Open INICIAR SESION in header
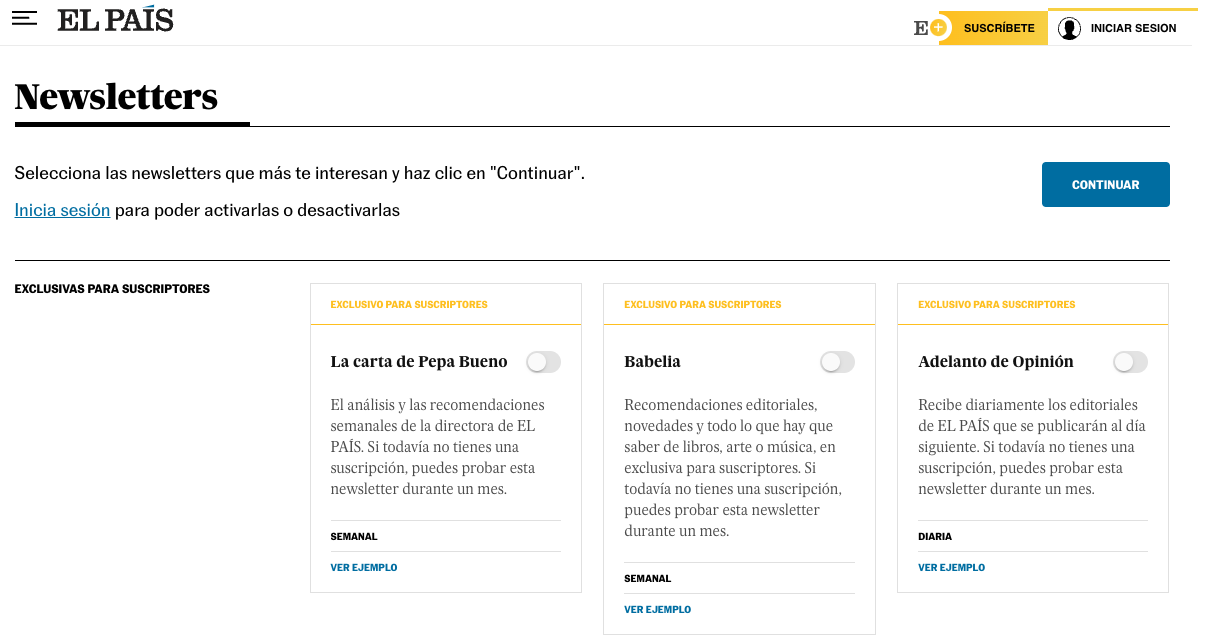 click(x=1133, y=28)
